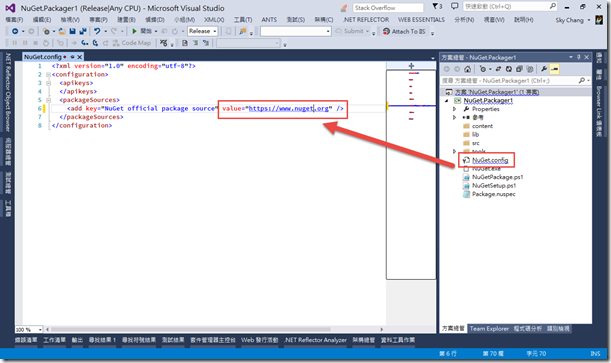
Task: Select the NuGet.config editor tab
Action: [x=42, y=57]
